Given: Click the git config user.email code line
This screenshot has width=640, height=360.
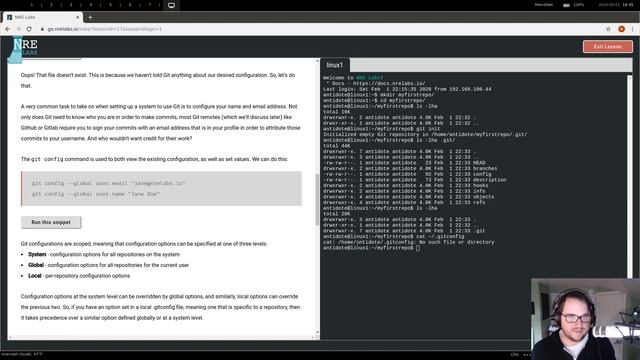Looking at the screenshot, I should pyautogui.click(x=109, y=183).
